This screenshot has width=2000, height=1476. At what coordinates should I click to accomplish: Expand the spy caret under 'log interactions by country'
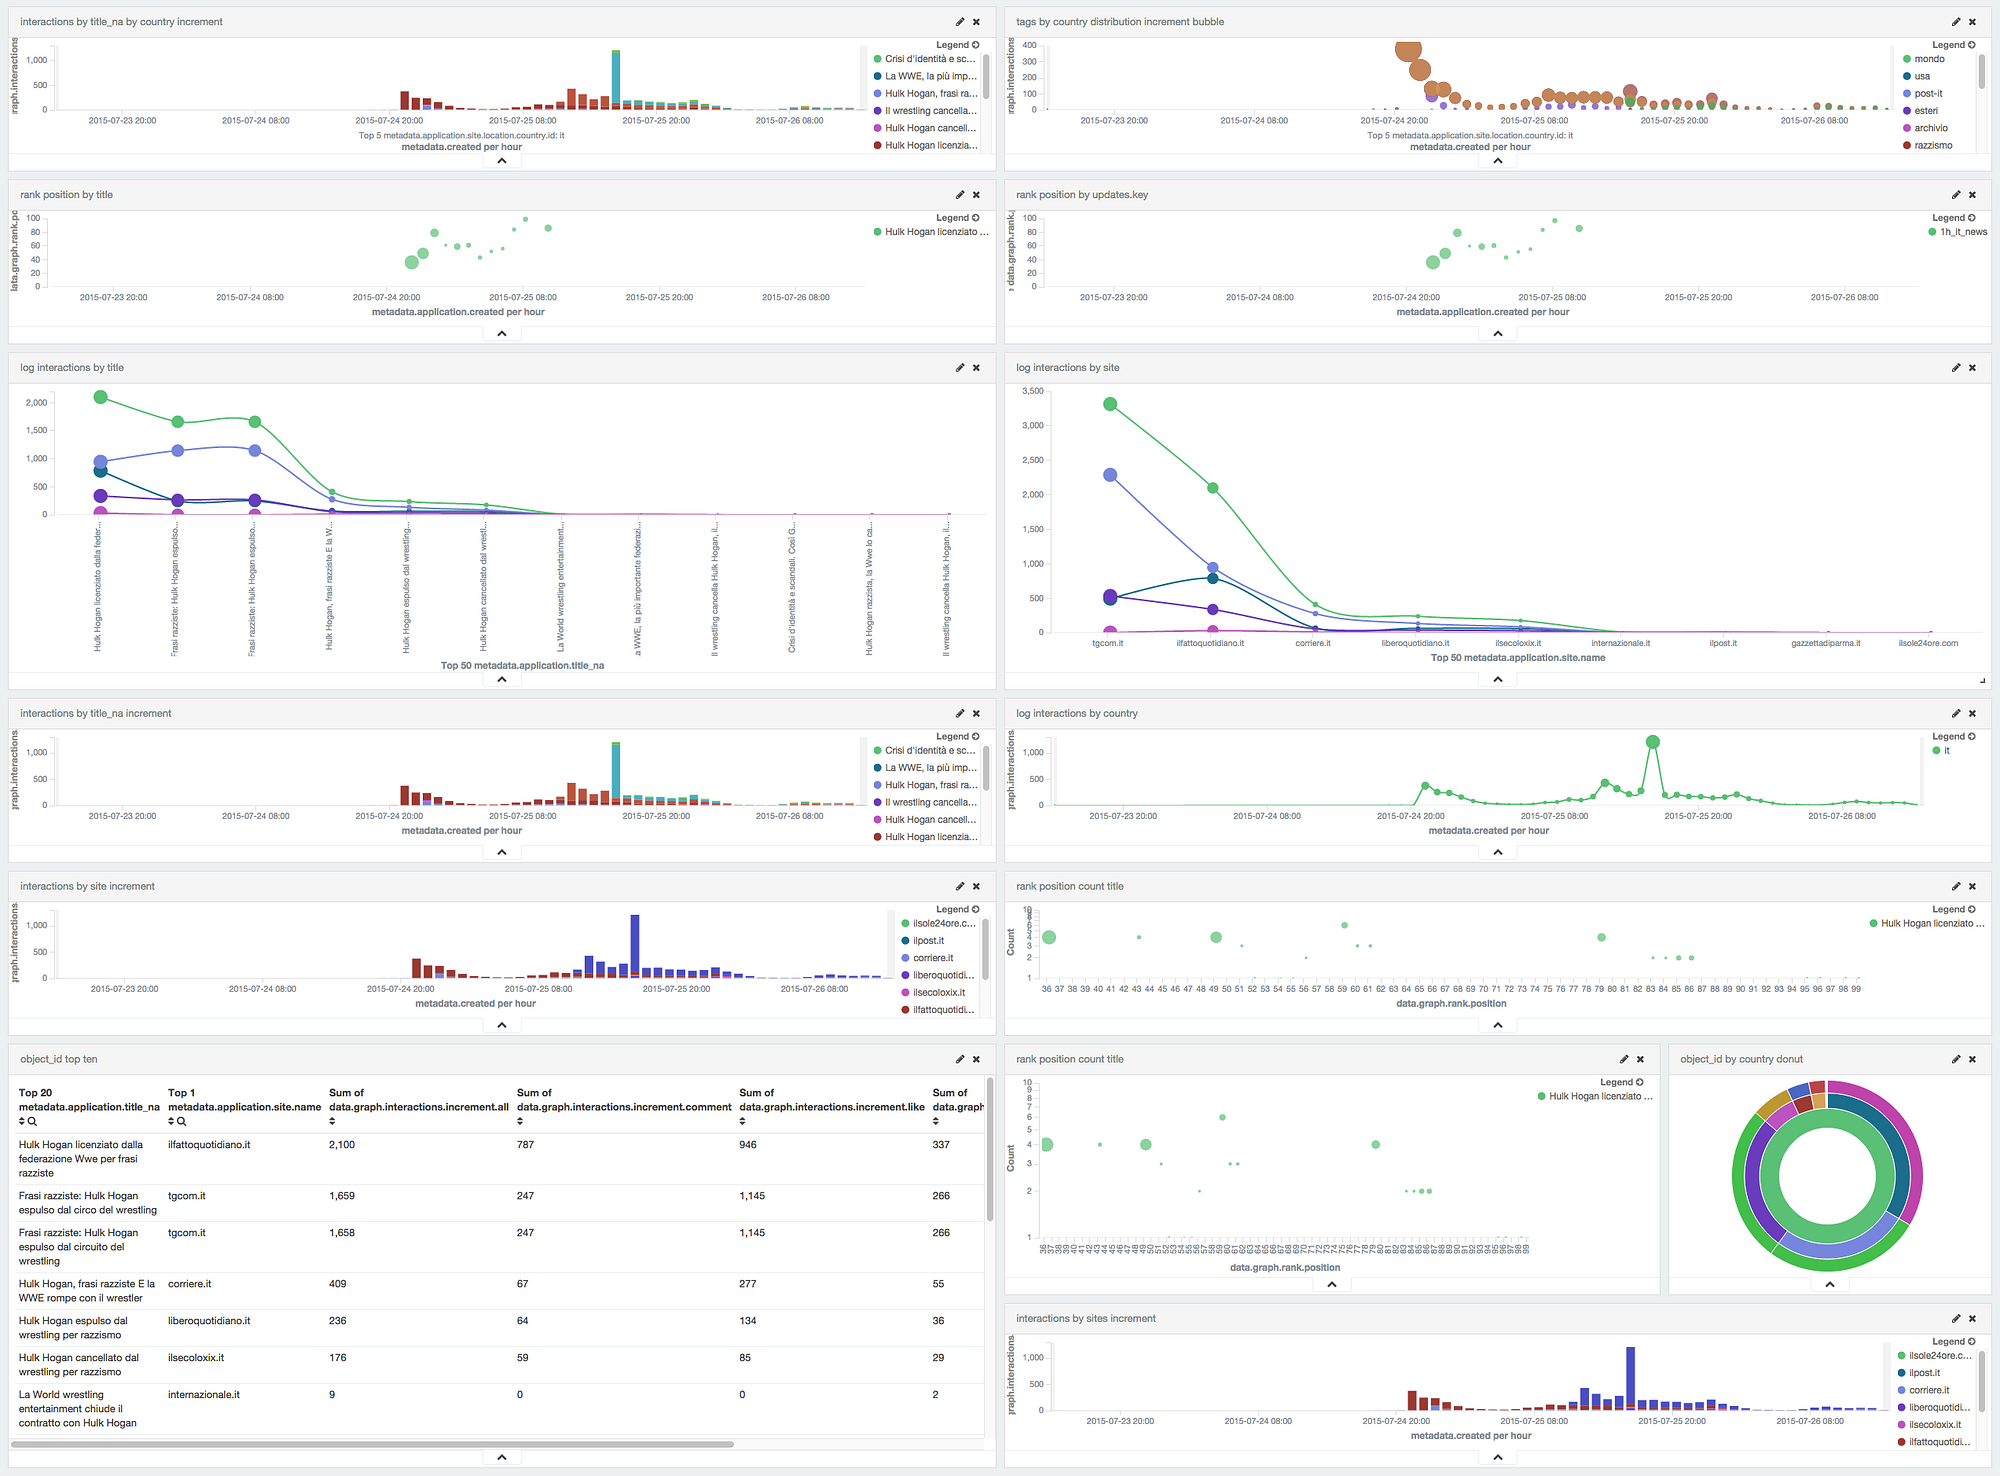click(1498, 853)
